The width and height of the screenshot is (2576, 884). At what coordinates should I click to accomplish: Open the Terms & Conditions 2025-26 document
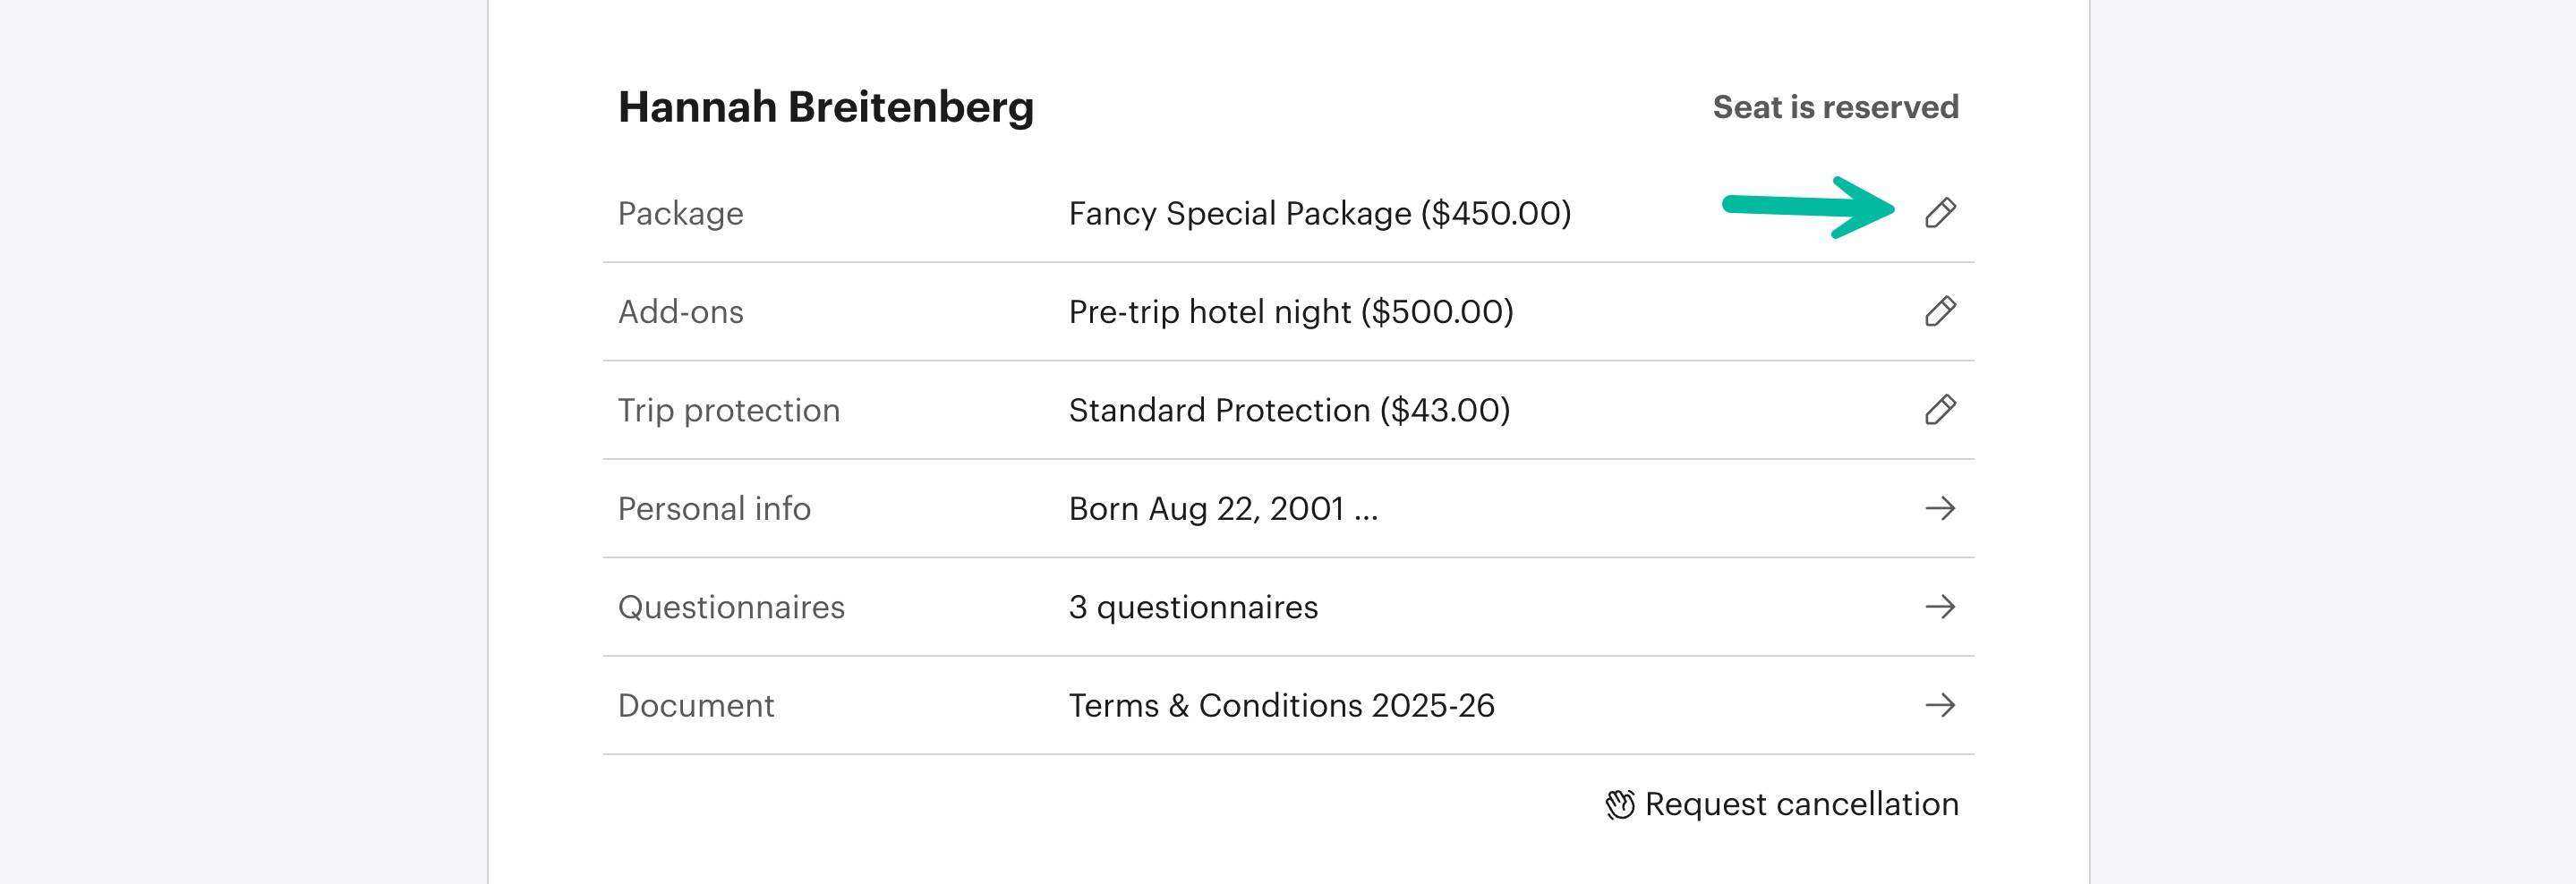tap(1281, 705)
